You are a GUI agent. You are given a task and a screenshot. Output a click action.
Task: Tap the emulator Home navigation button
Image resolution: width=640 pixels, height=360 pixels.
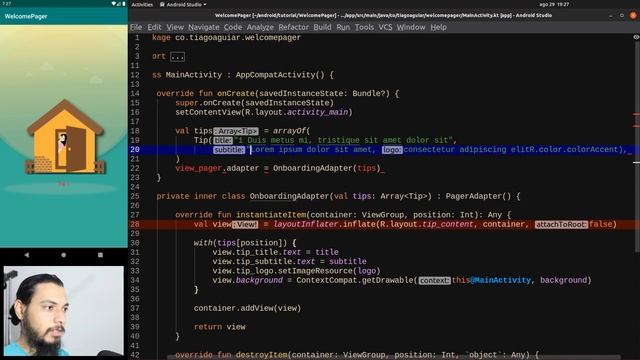tap(64, 255)
